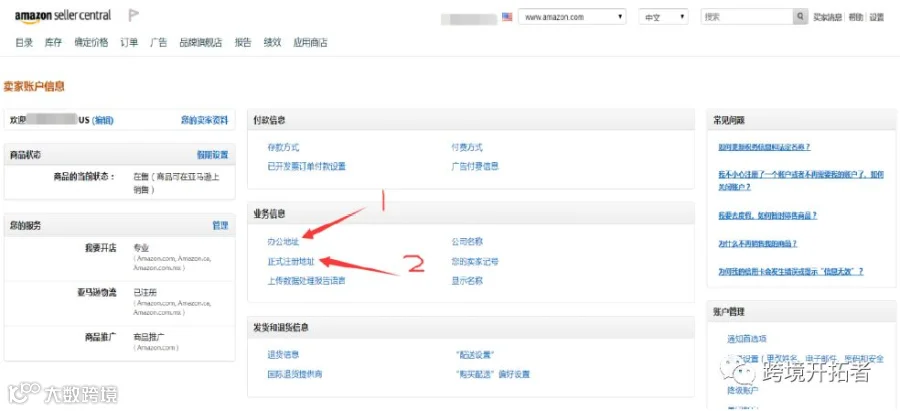
Task: Open 您的卖家资料 link
Action: pyautogui.click(x=204, y=120)
